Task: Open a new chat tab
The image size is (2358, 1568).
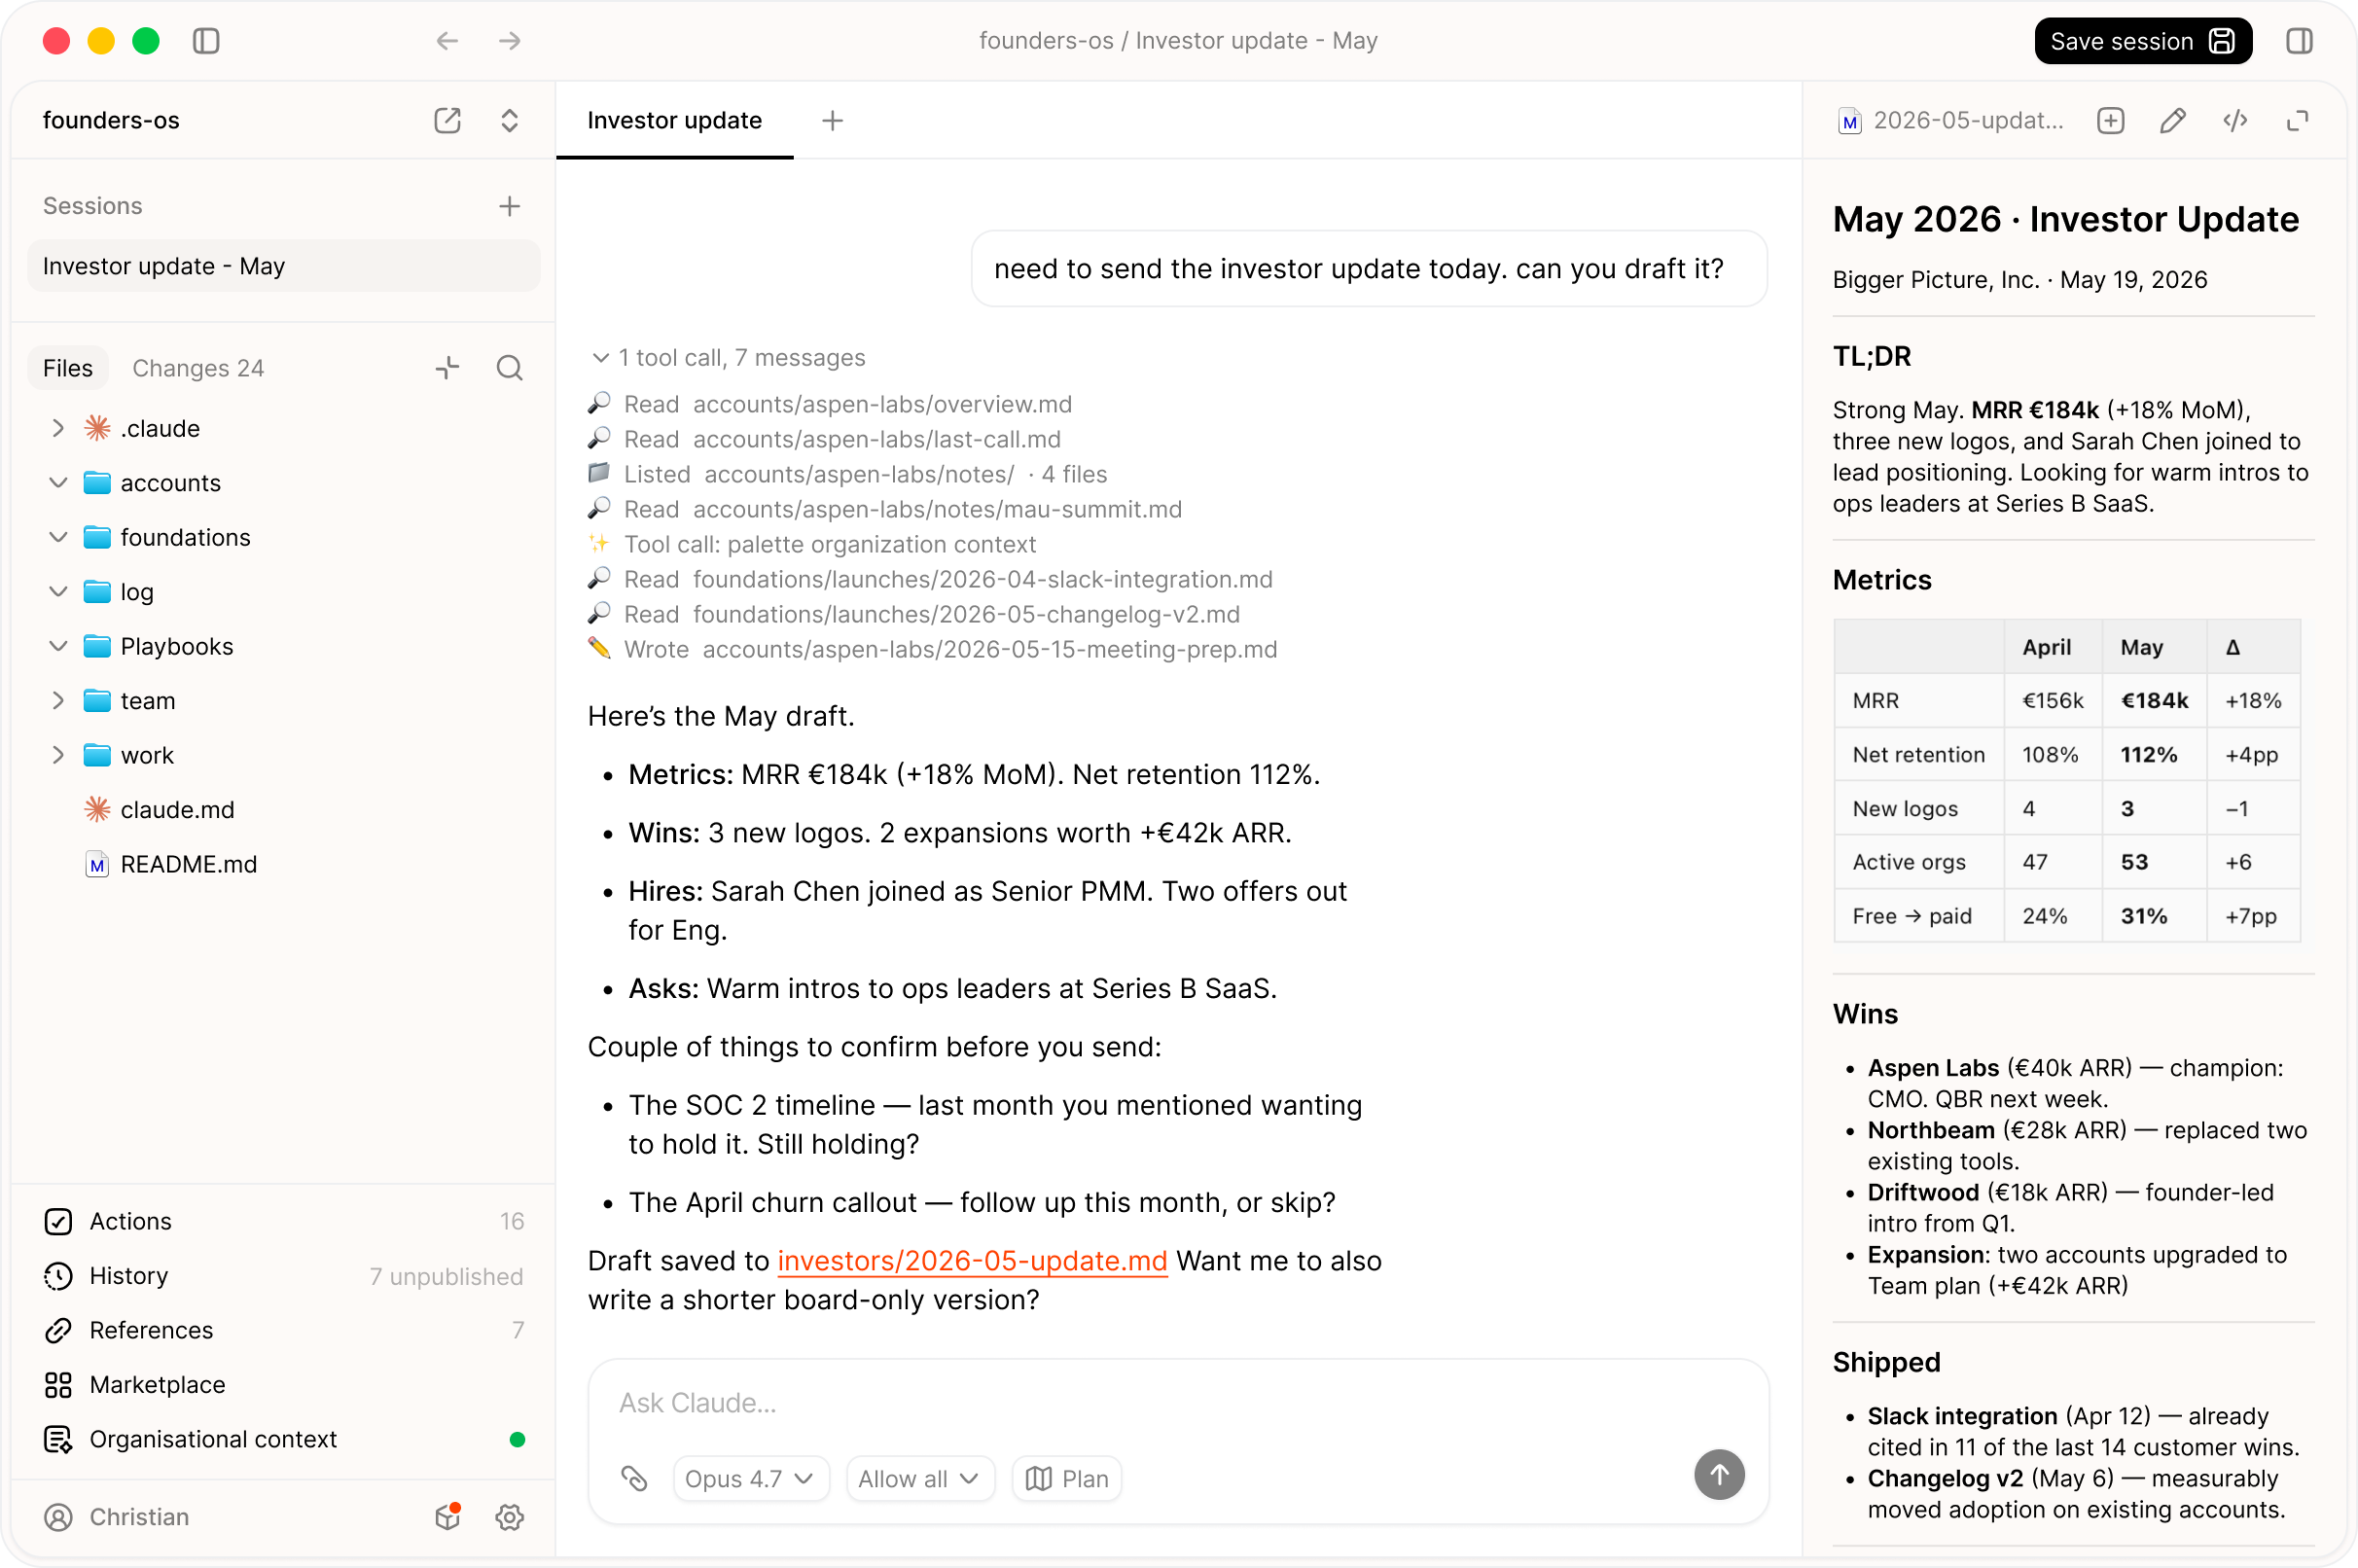Action: pyautogui.click(x=832, y=121)
